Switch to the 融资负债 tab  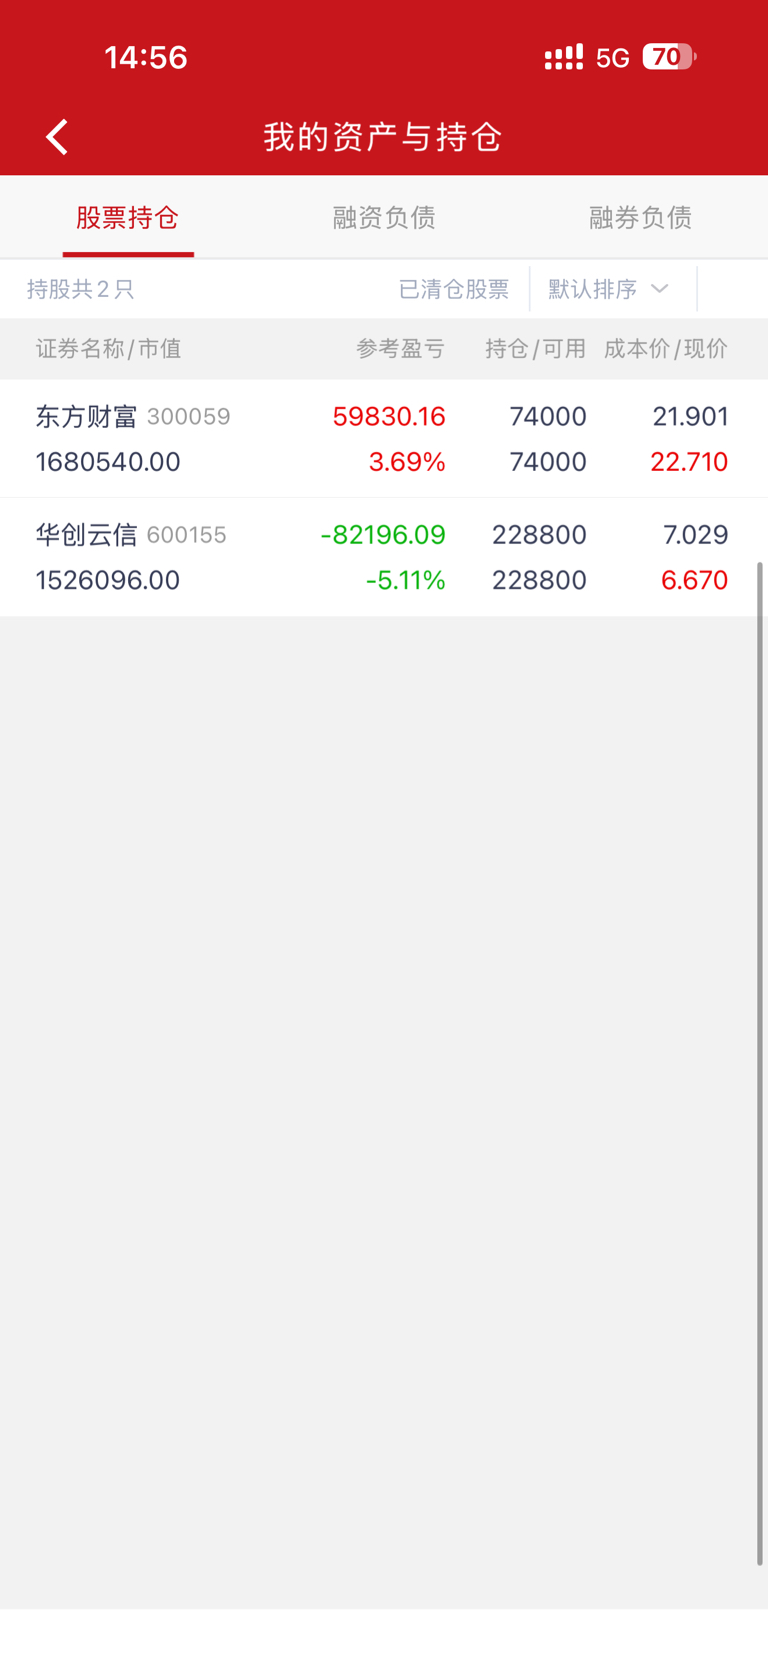pos(384,218)
